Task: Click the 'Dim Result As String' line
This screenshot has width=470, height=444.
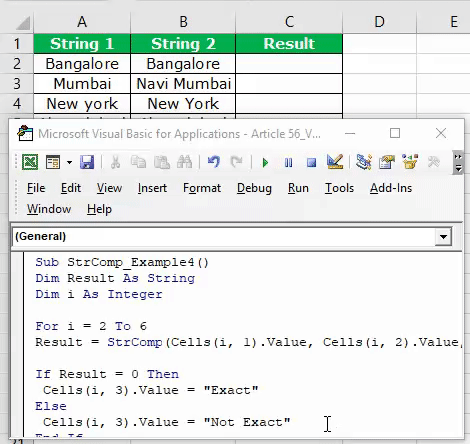Action: pos(115,278)
